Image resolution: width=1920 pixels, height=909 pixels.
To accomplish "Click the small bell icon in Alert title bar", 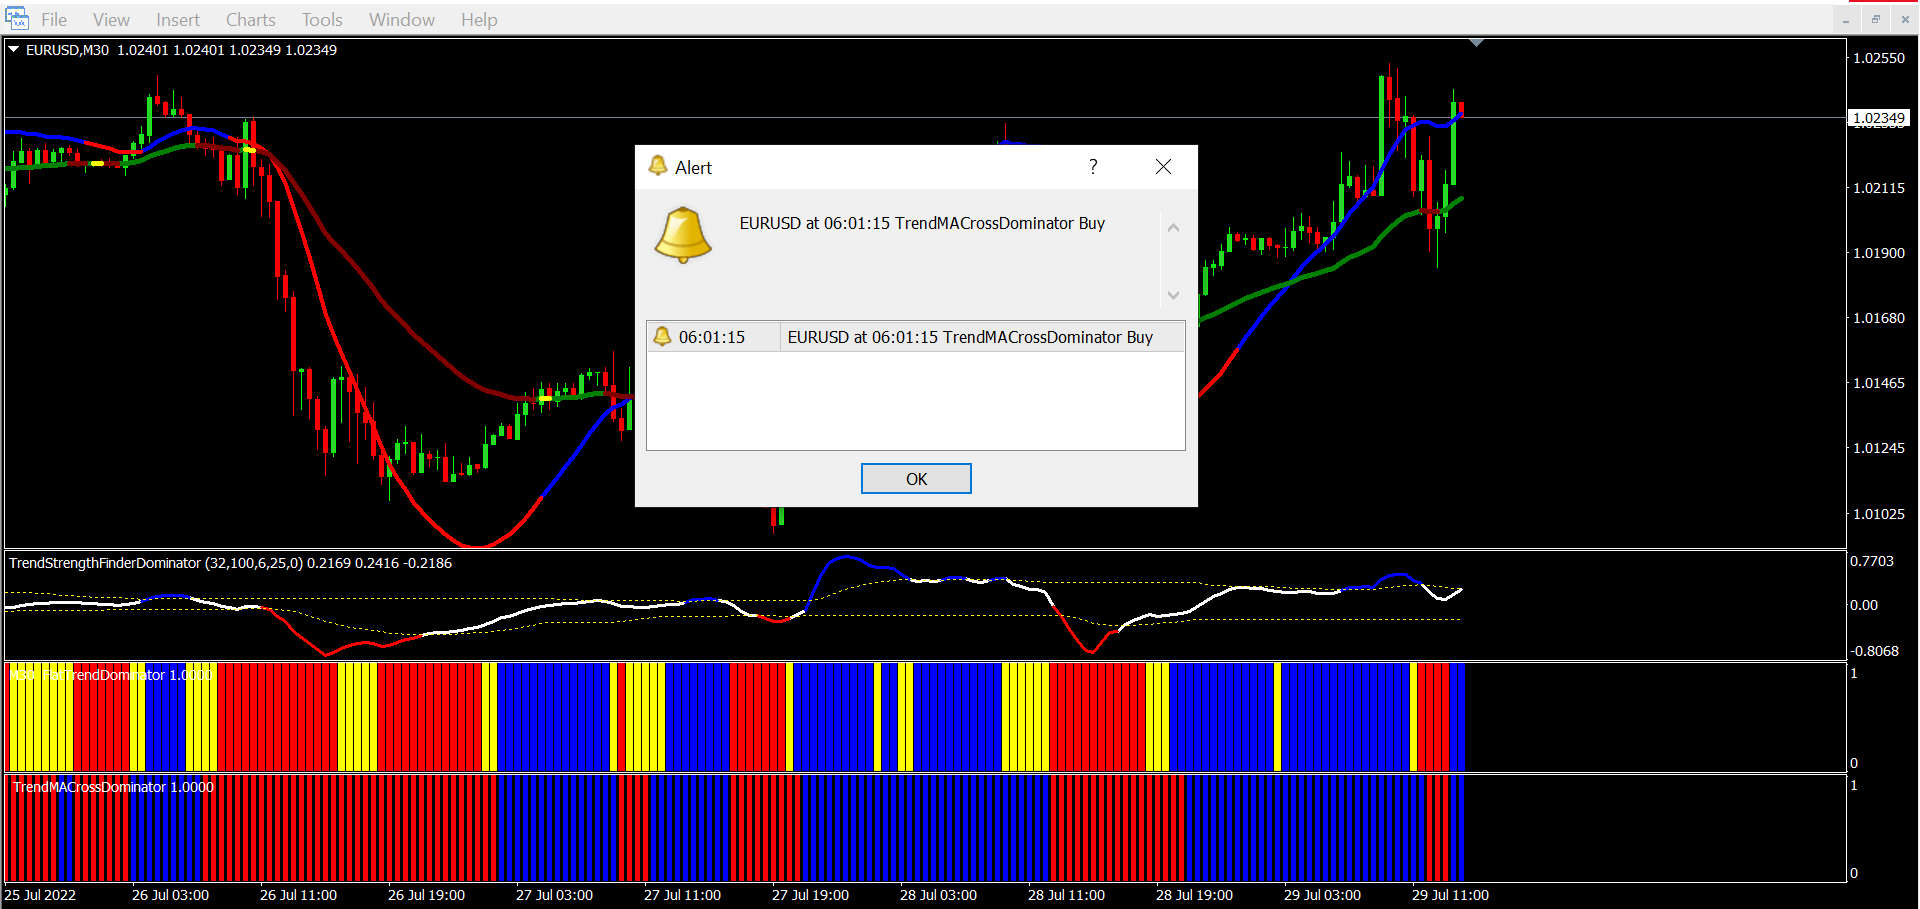I will point(657,166).
